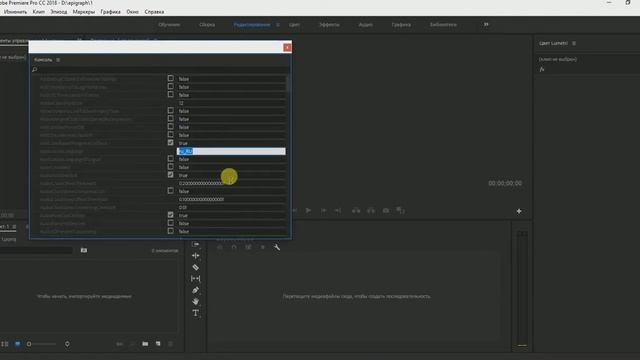
Task: Show overflow workspaces with the double chevron
Action: point(486,24)
